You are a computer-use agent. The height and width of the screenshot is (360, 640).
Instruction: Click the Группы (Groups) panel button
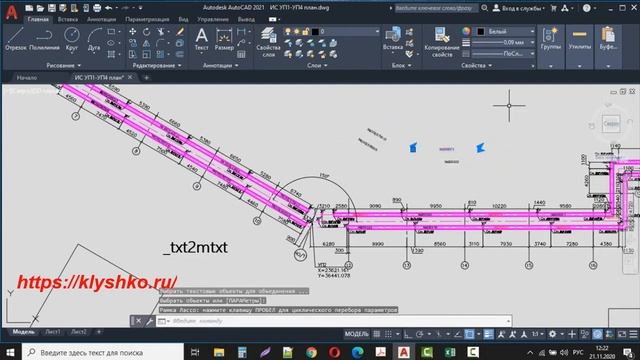[551, 46]
